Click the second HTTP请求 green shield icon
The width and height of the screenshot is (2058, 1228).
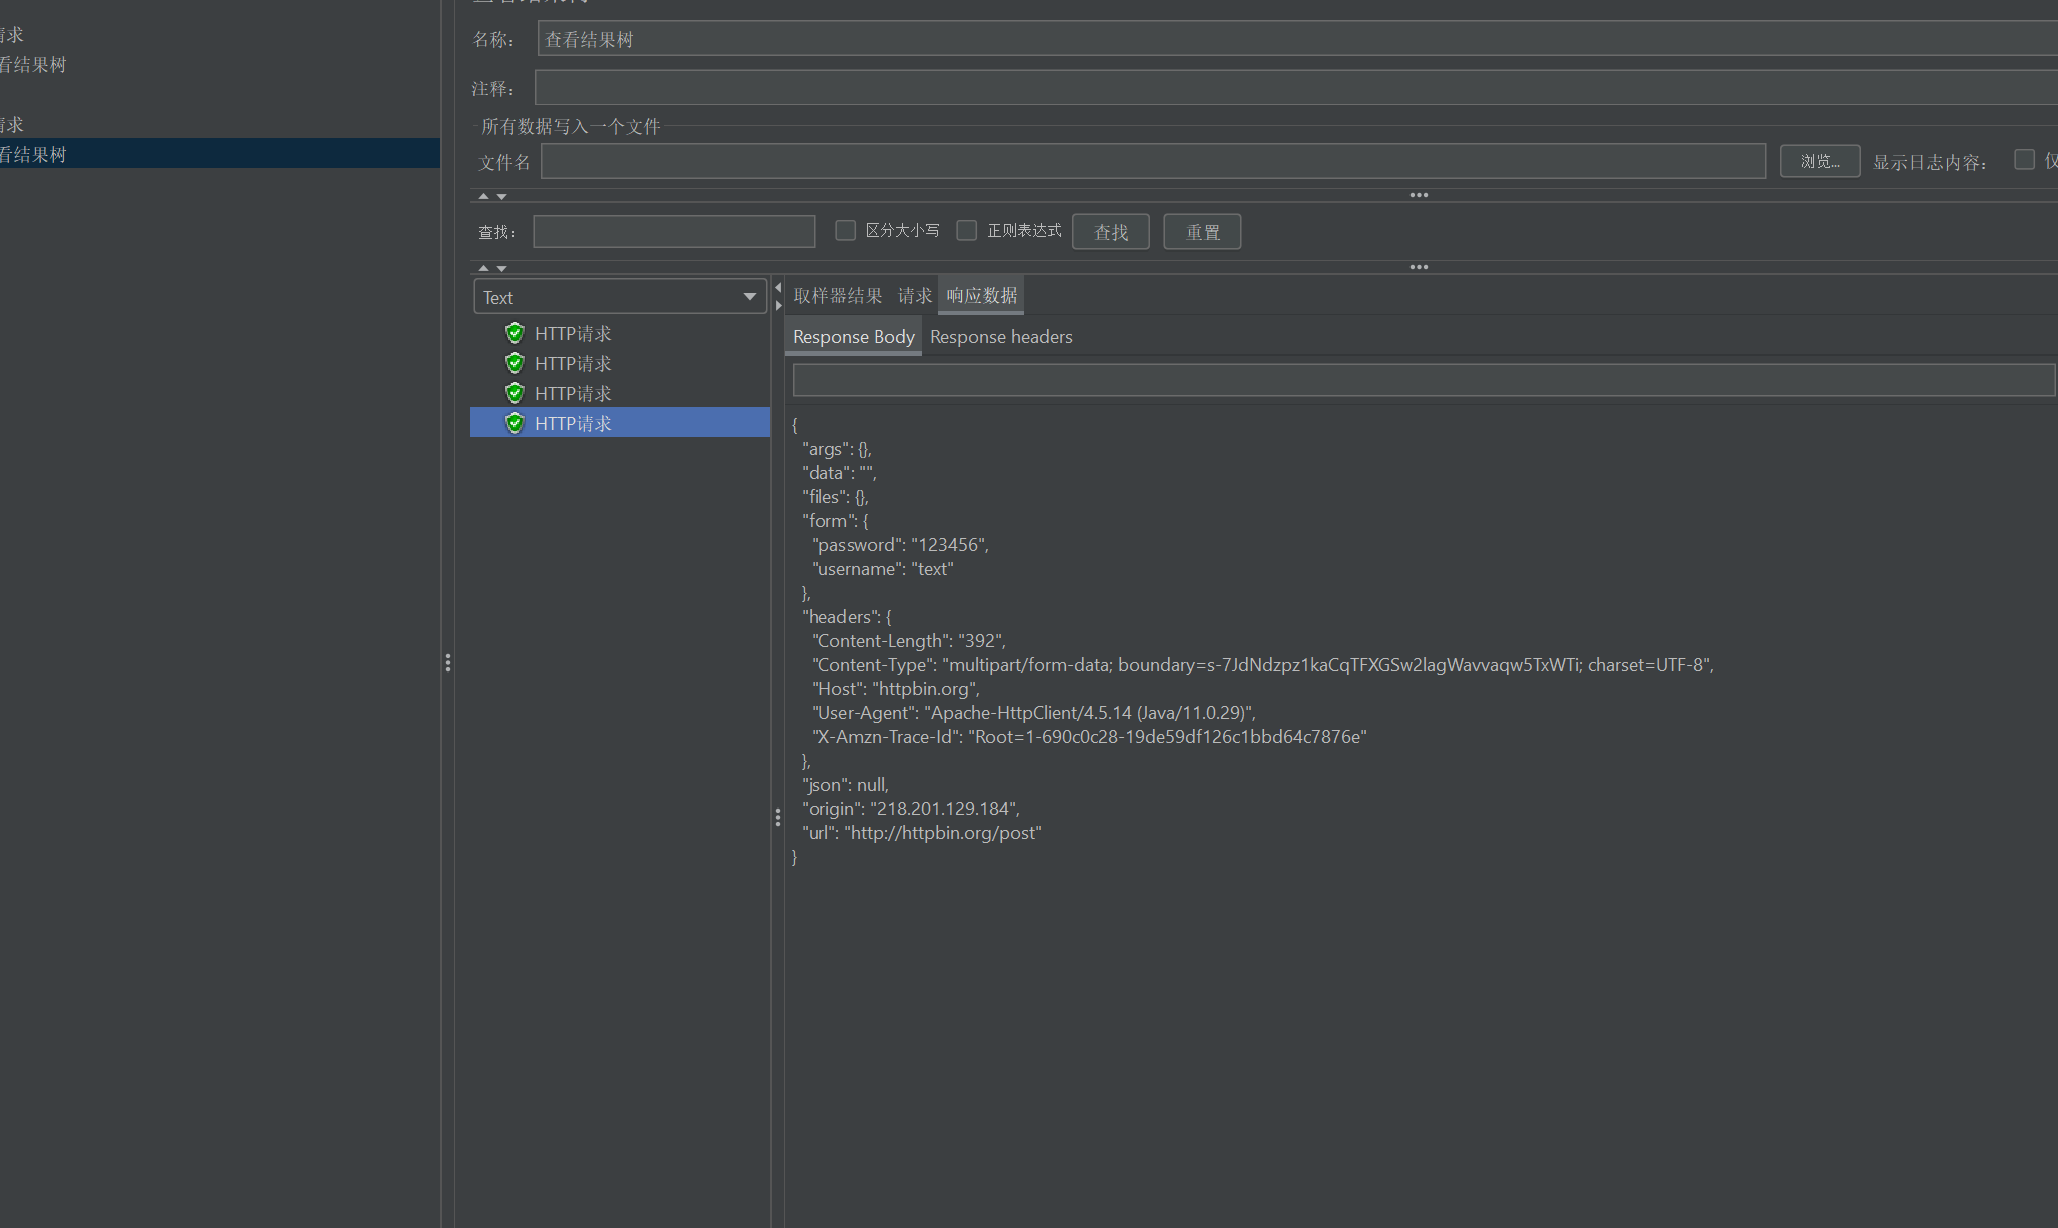[515, 363]
